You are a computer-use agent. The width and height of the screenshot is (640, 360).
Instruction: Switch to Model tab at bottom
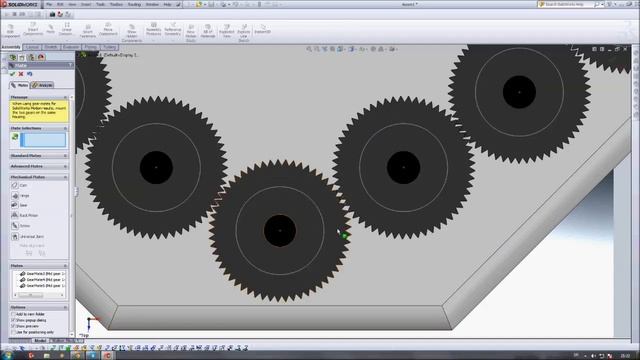(40, 341)
